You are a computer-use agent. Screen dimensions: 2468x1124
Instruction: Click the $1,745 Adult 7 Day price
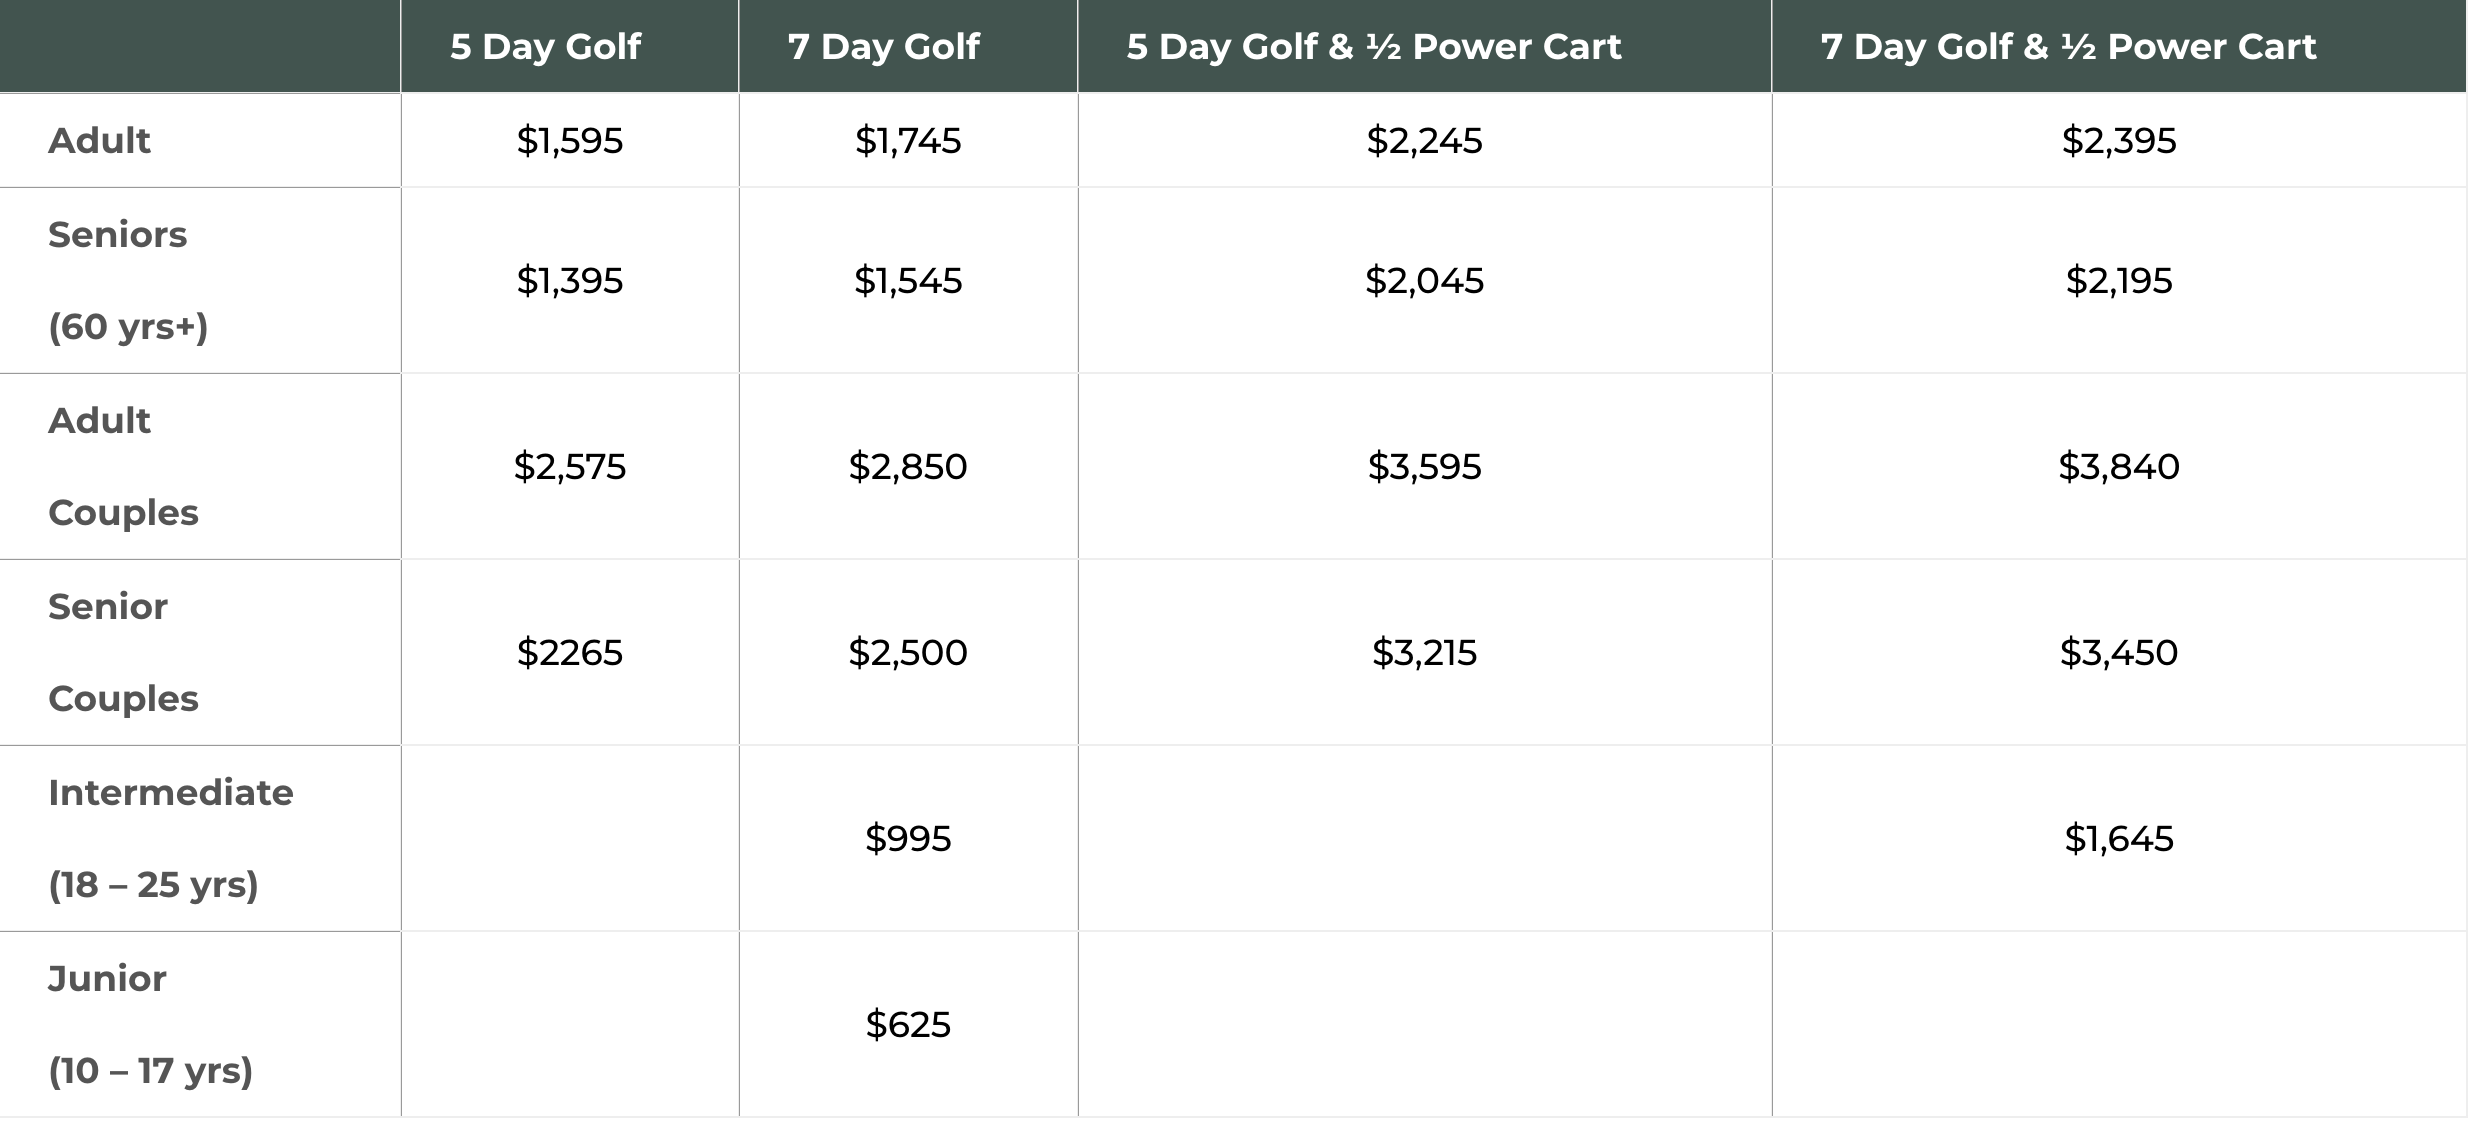908,141
